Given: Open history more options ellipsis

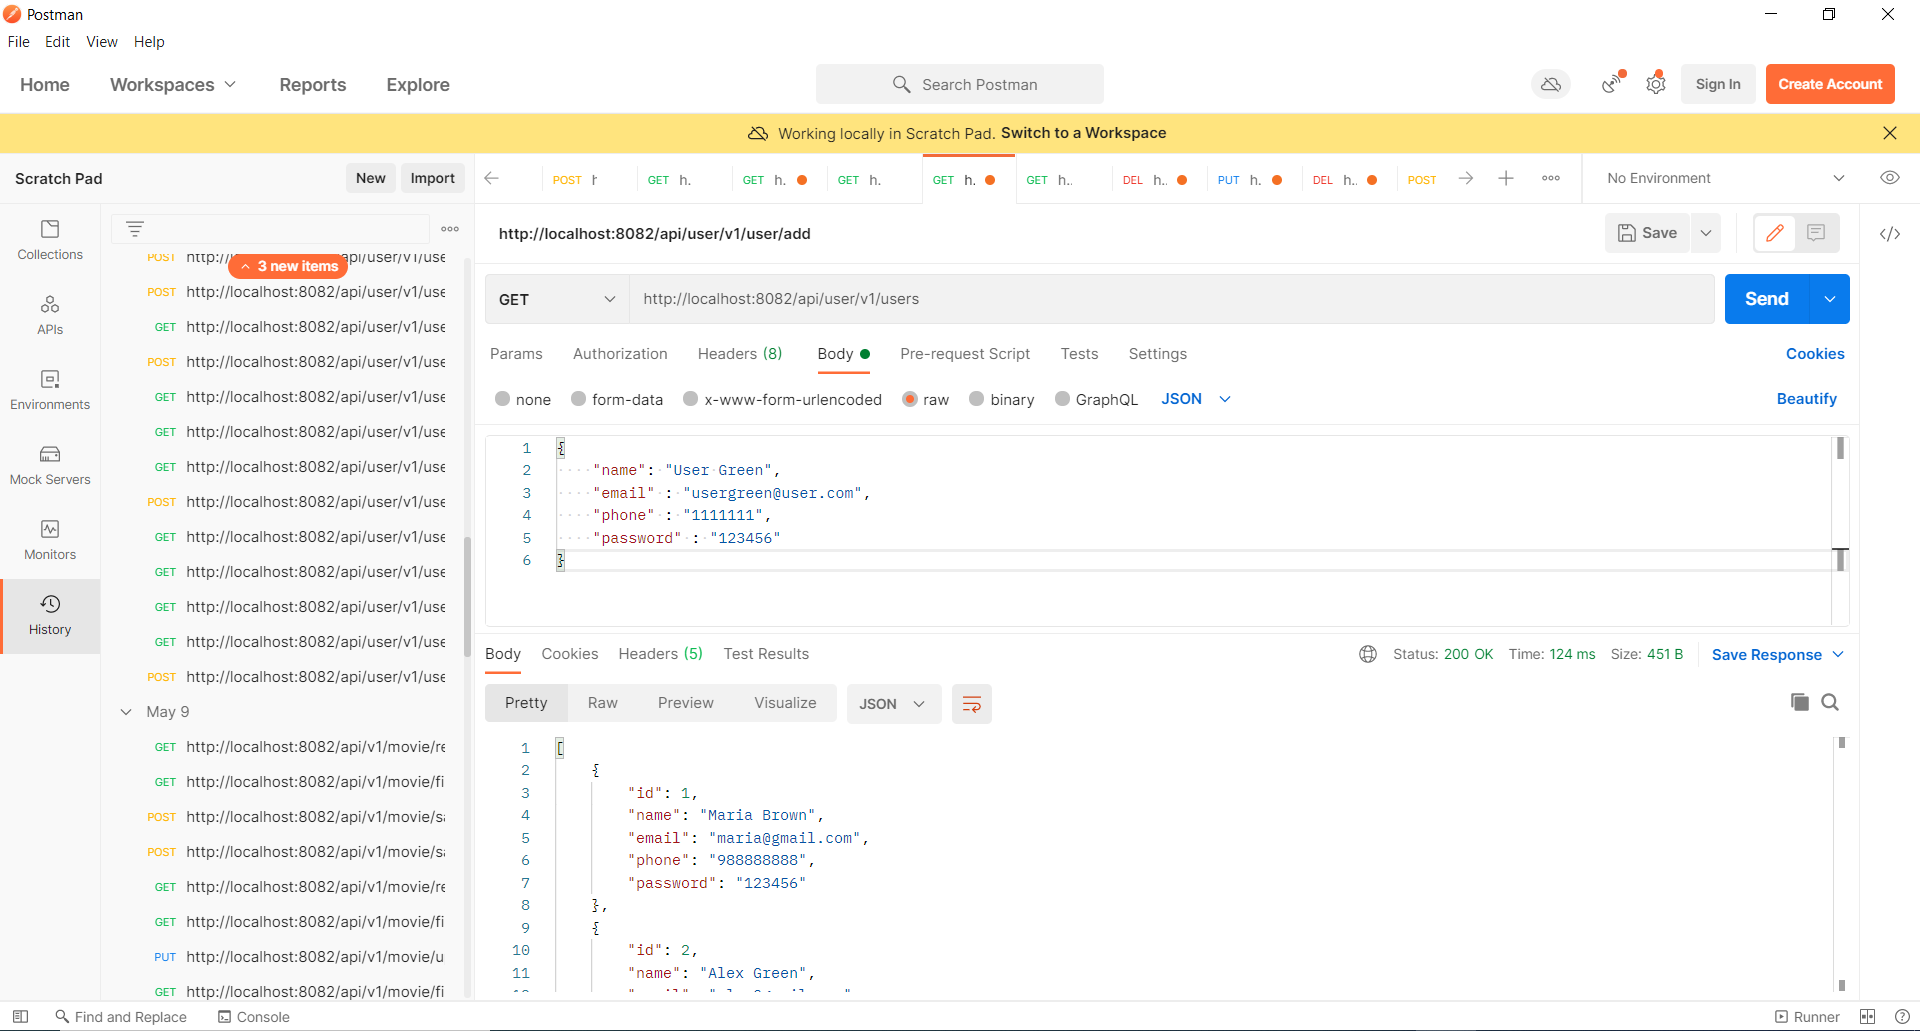Looking at the screenshot, I should coord(450,229).
